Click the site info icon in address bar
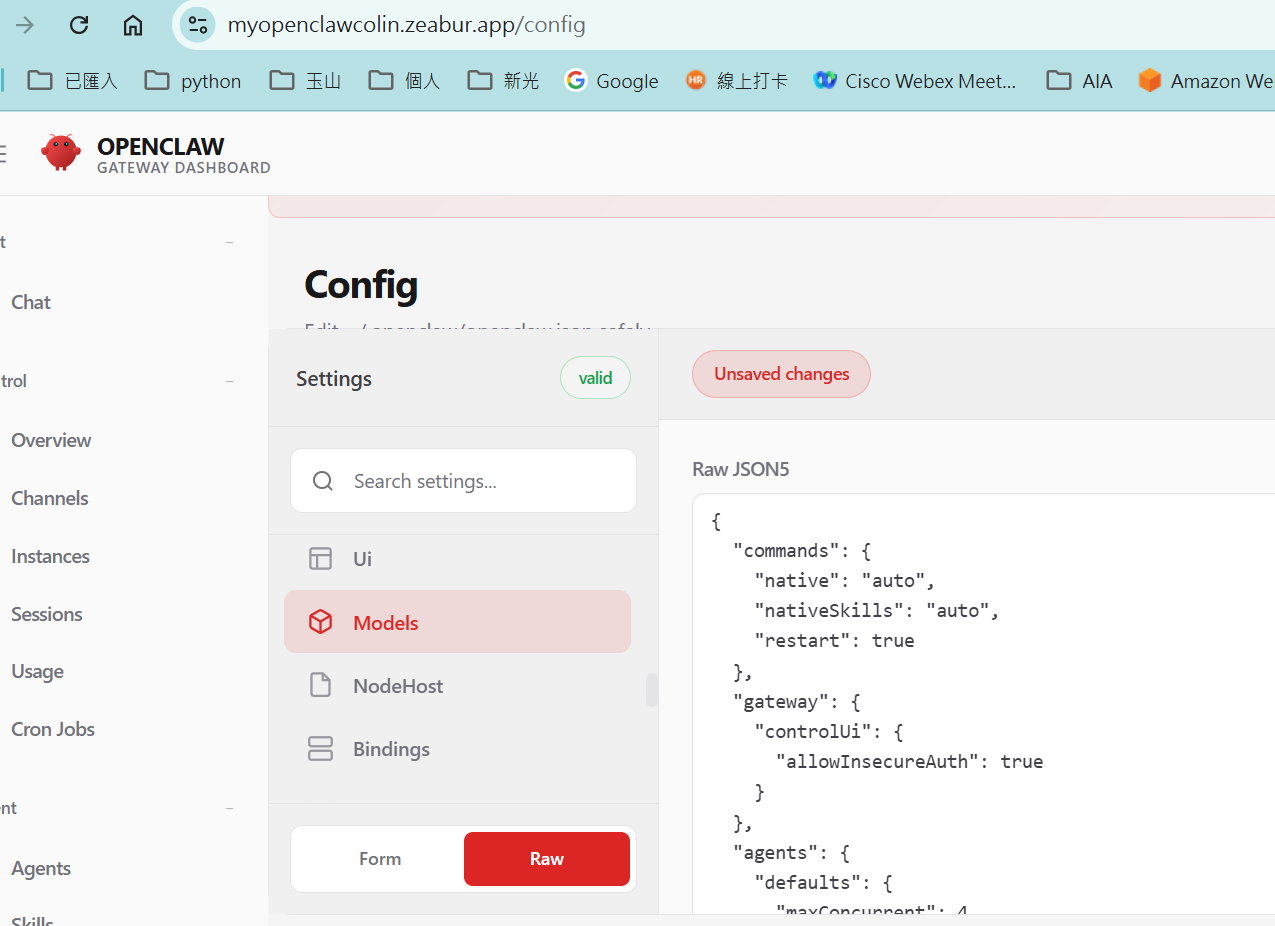The height and width of the screenshot is (926, 1275). click(198, 25)
